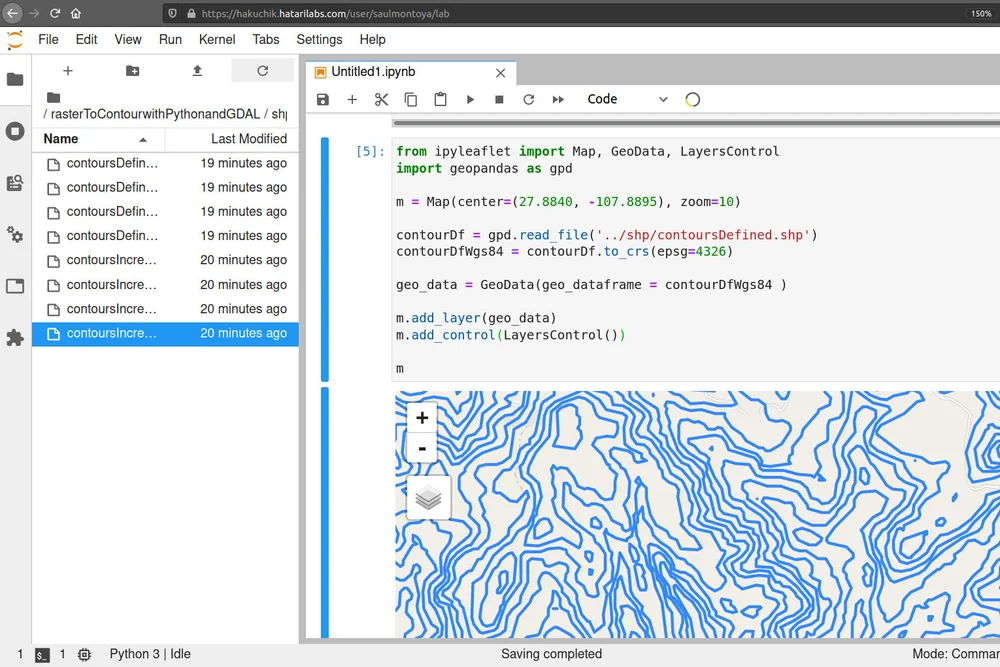
Task: Run the selected cell
Action: pyautogui.click(x=470, y=99)
